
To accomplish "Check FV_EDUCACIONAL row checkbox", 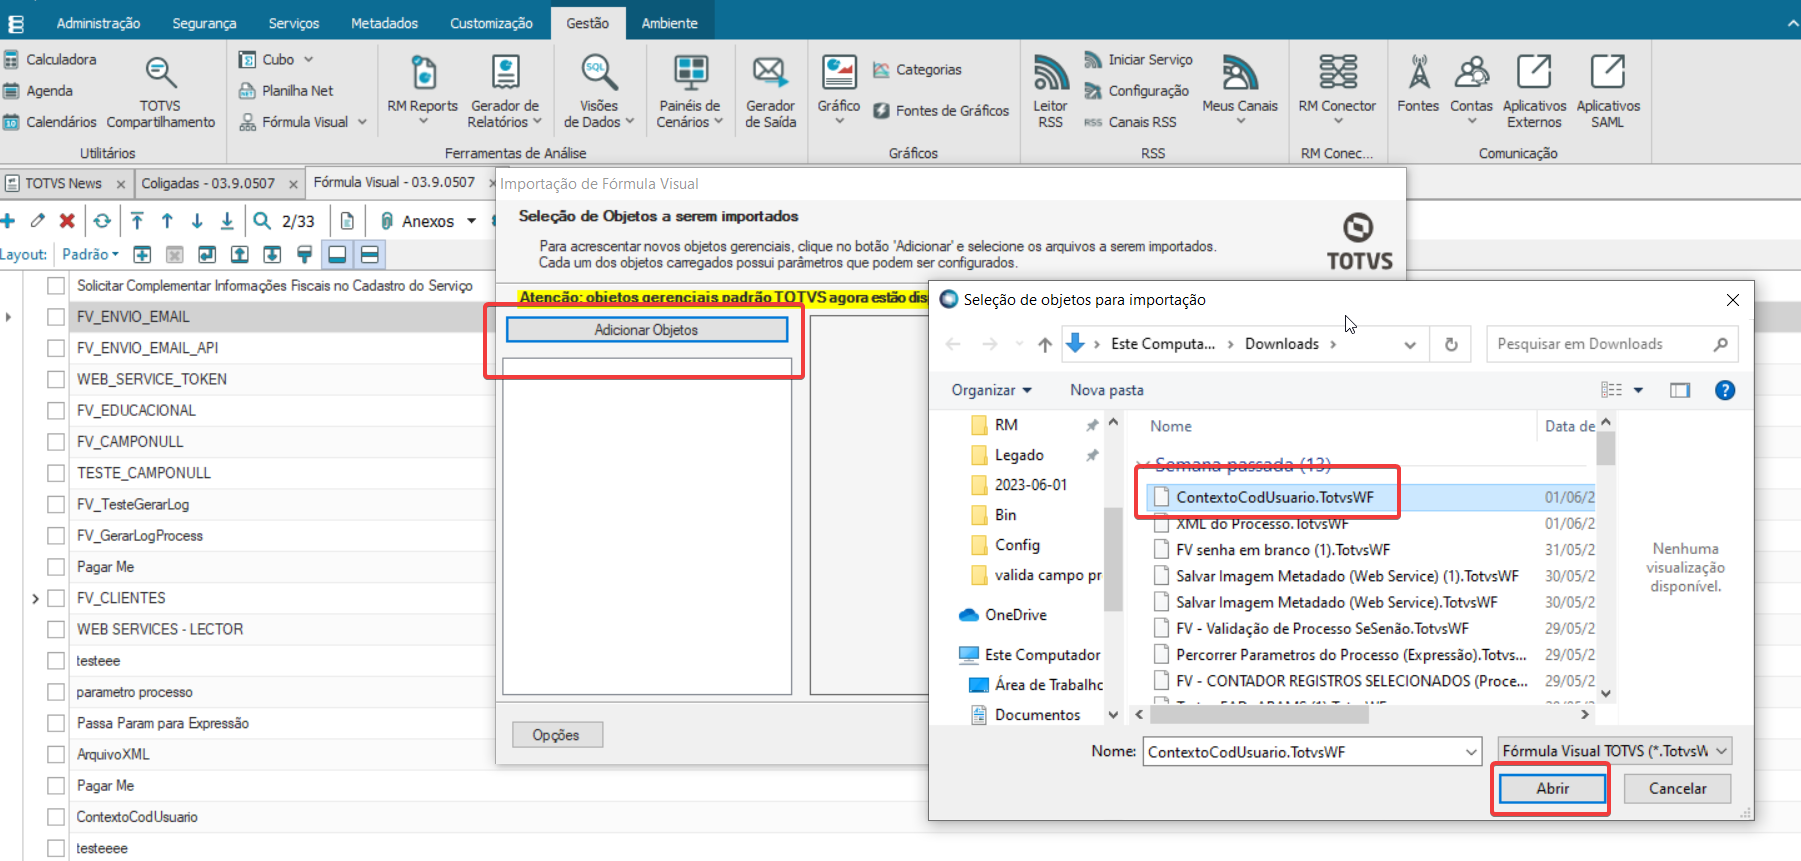I will pyautogui.click(x=56, y=410).
